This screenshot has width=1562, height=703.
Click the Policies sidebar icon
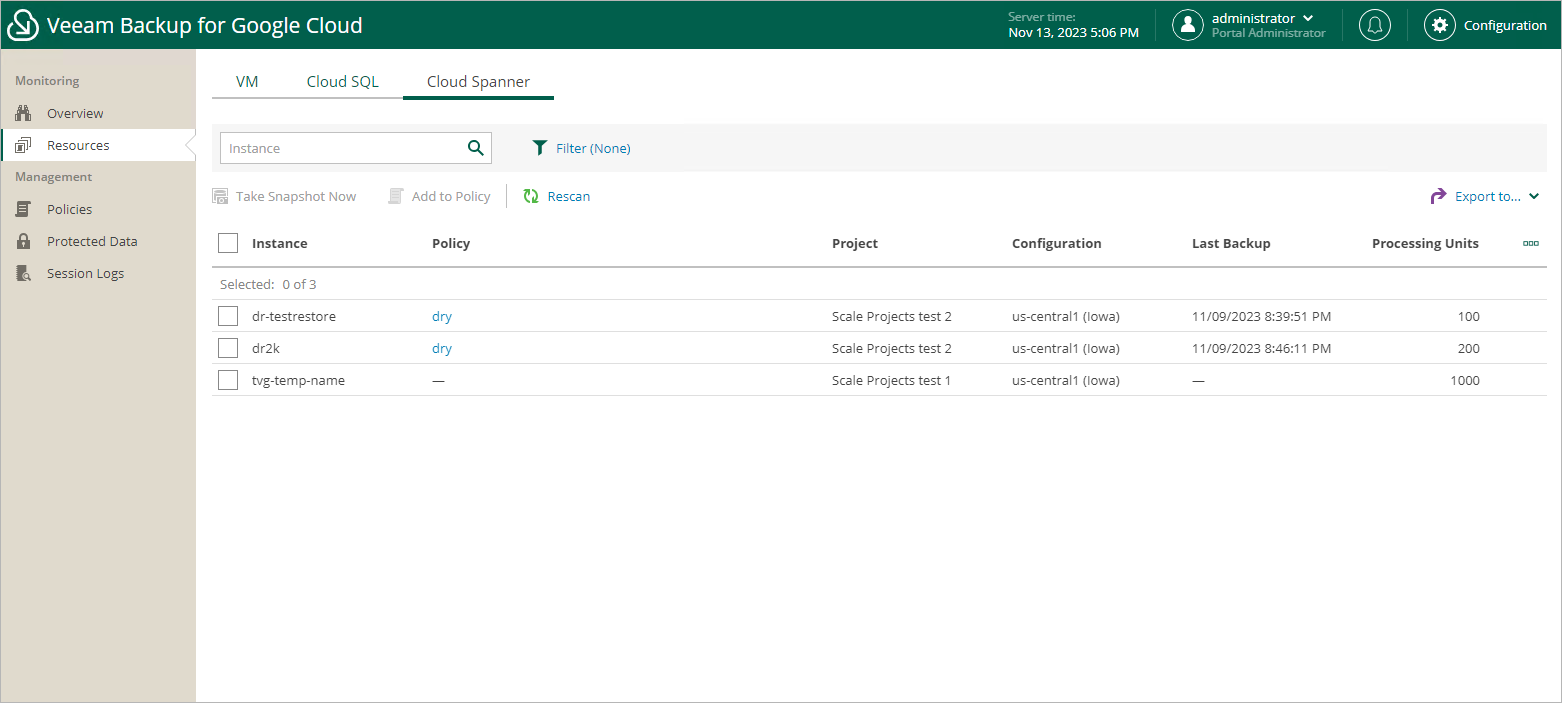point(25,209)
